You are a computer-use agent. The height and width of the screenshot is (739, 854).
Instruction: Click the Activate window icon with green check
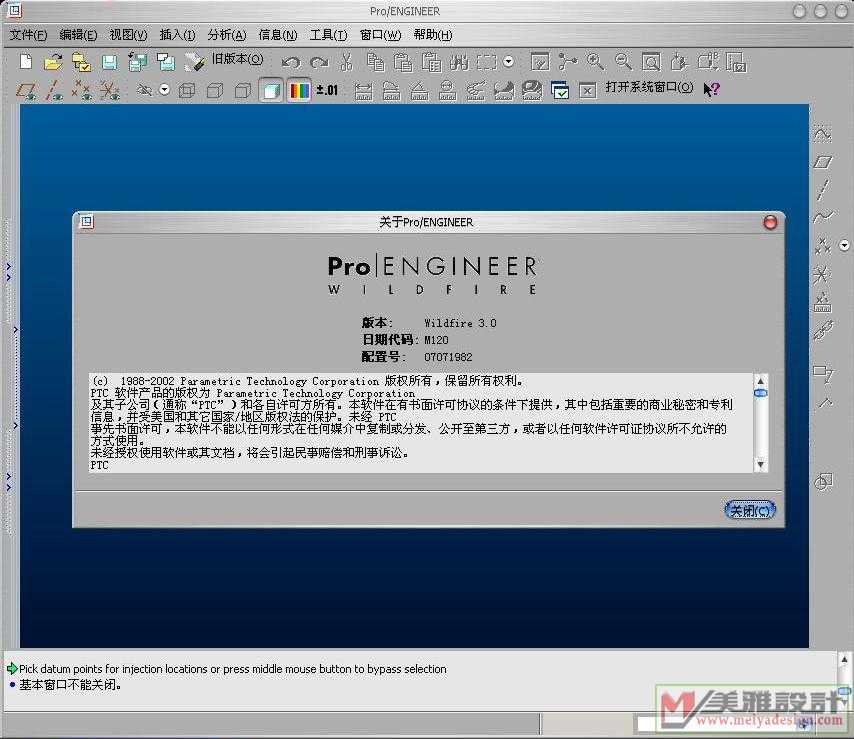tap(559, 90)
